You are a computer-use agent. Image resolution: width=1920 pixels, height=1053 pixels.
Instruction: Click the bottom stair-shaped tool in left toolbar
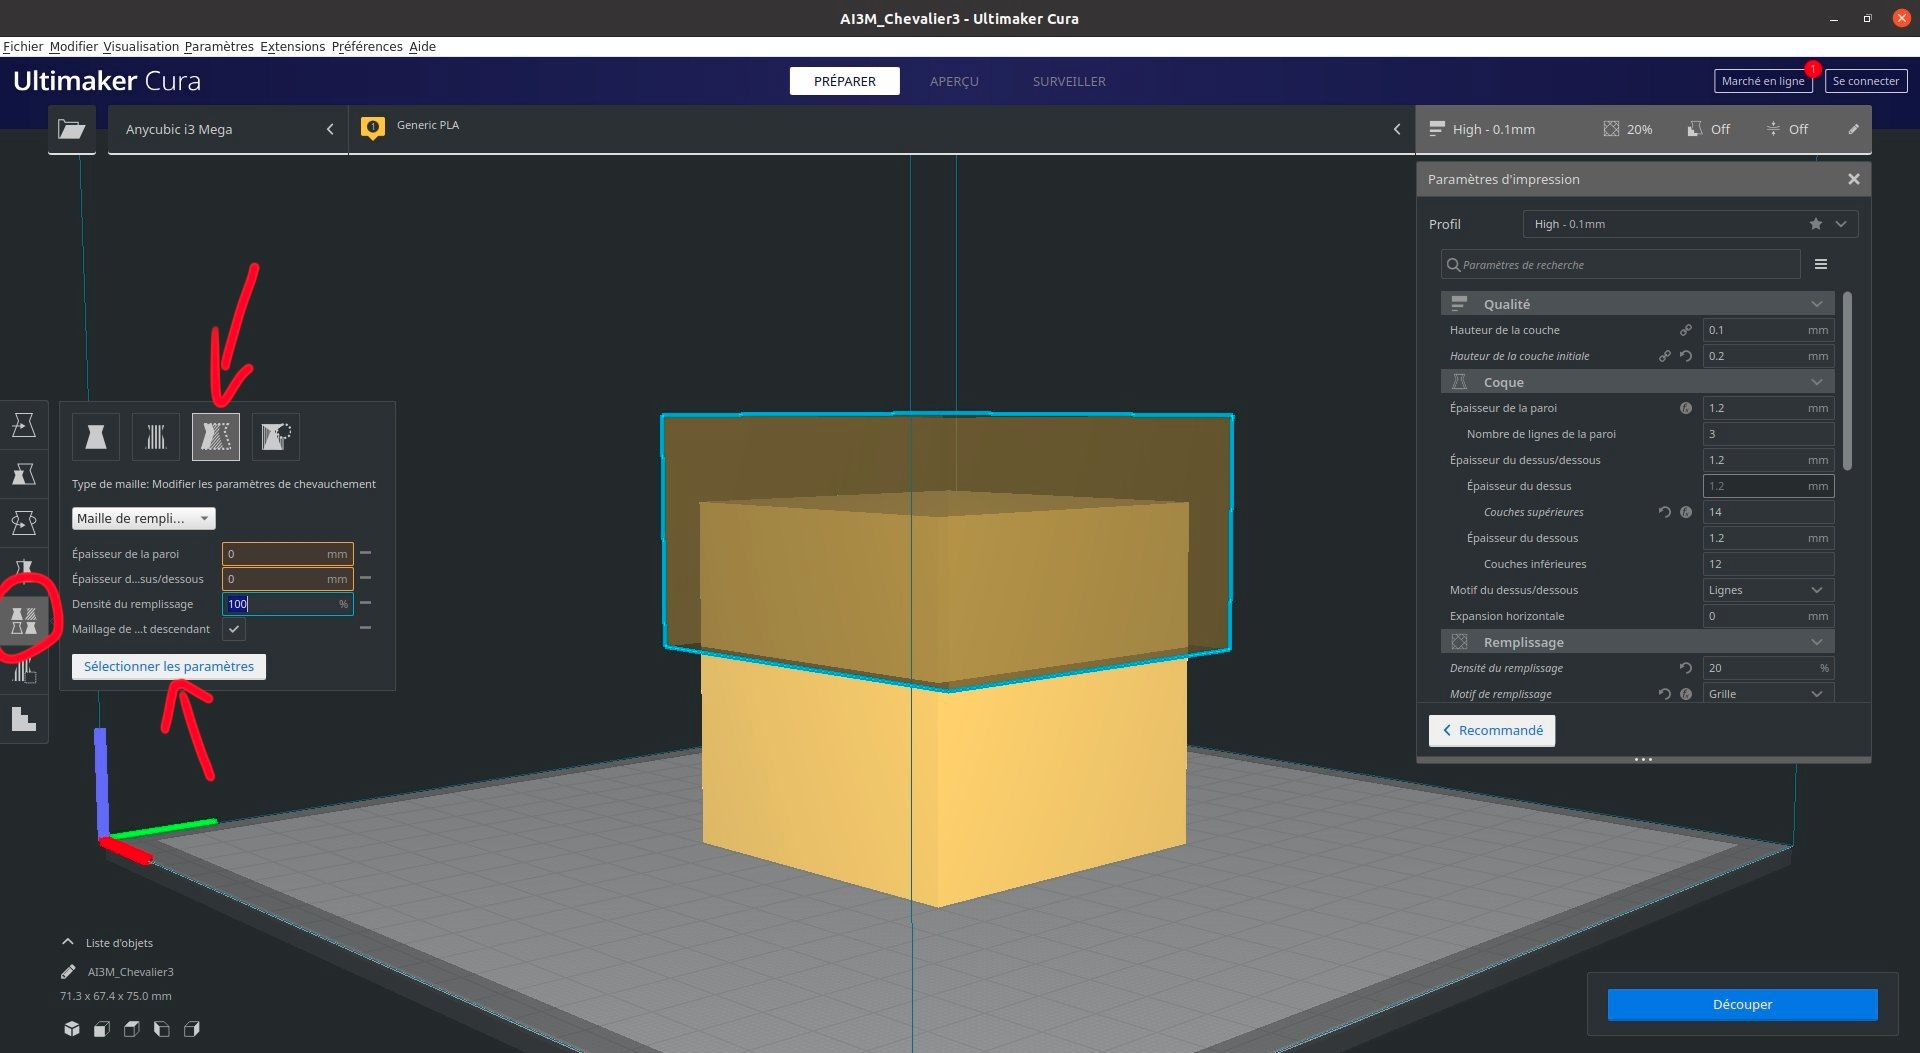(x=23, y=719)
